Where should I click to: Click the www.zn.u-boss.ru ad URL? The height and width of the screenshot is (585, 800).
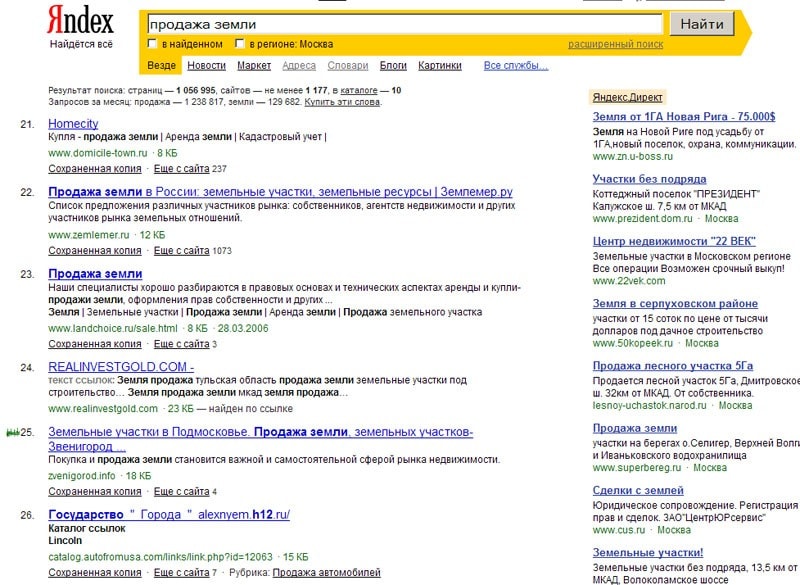click(x=633, y=157)
